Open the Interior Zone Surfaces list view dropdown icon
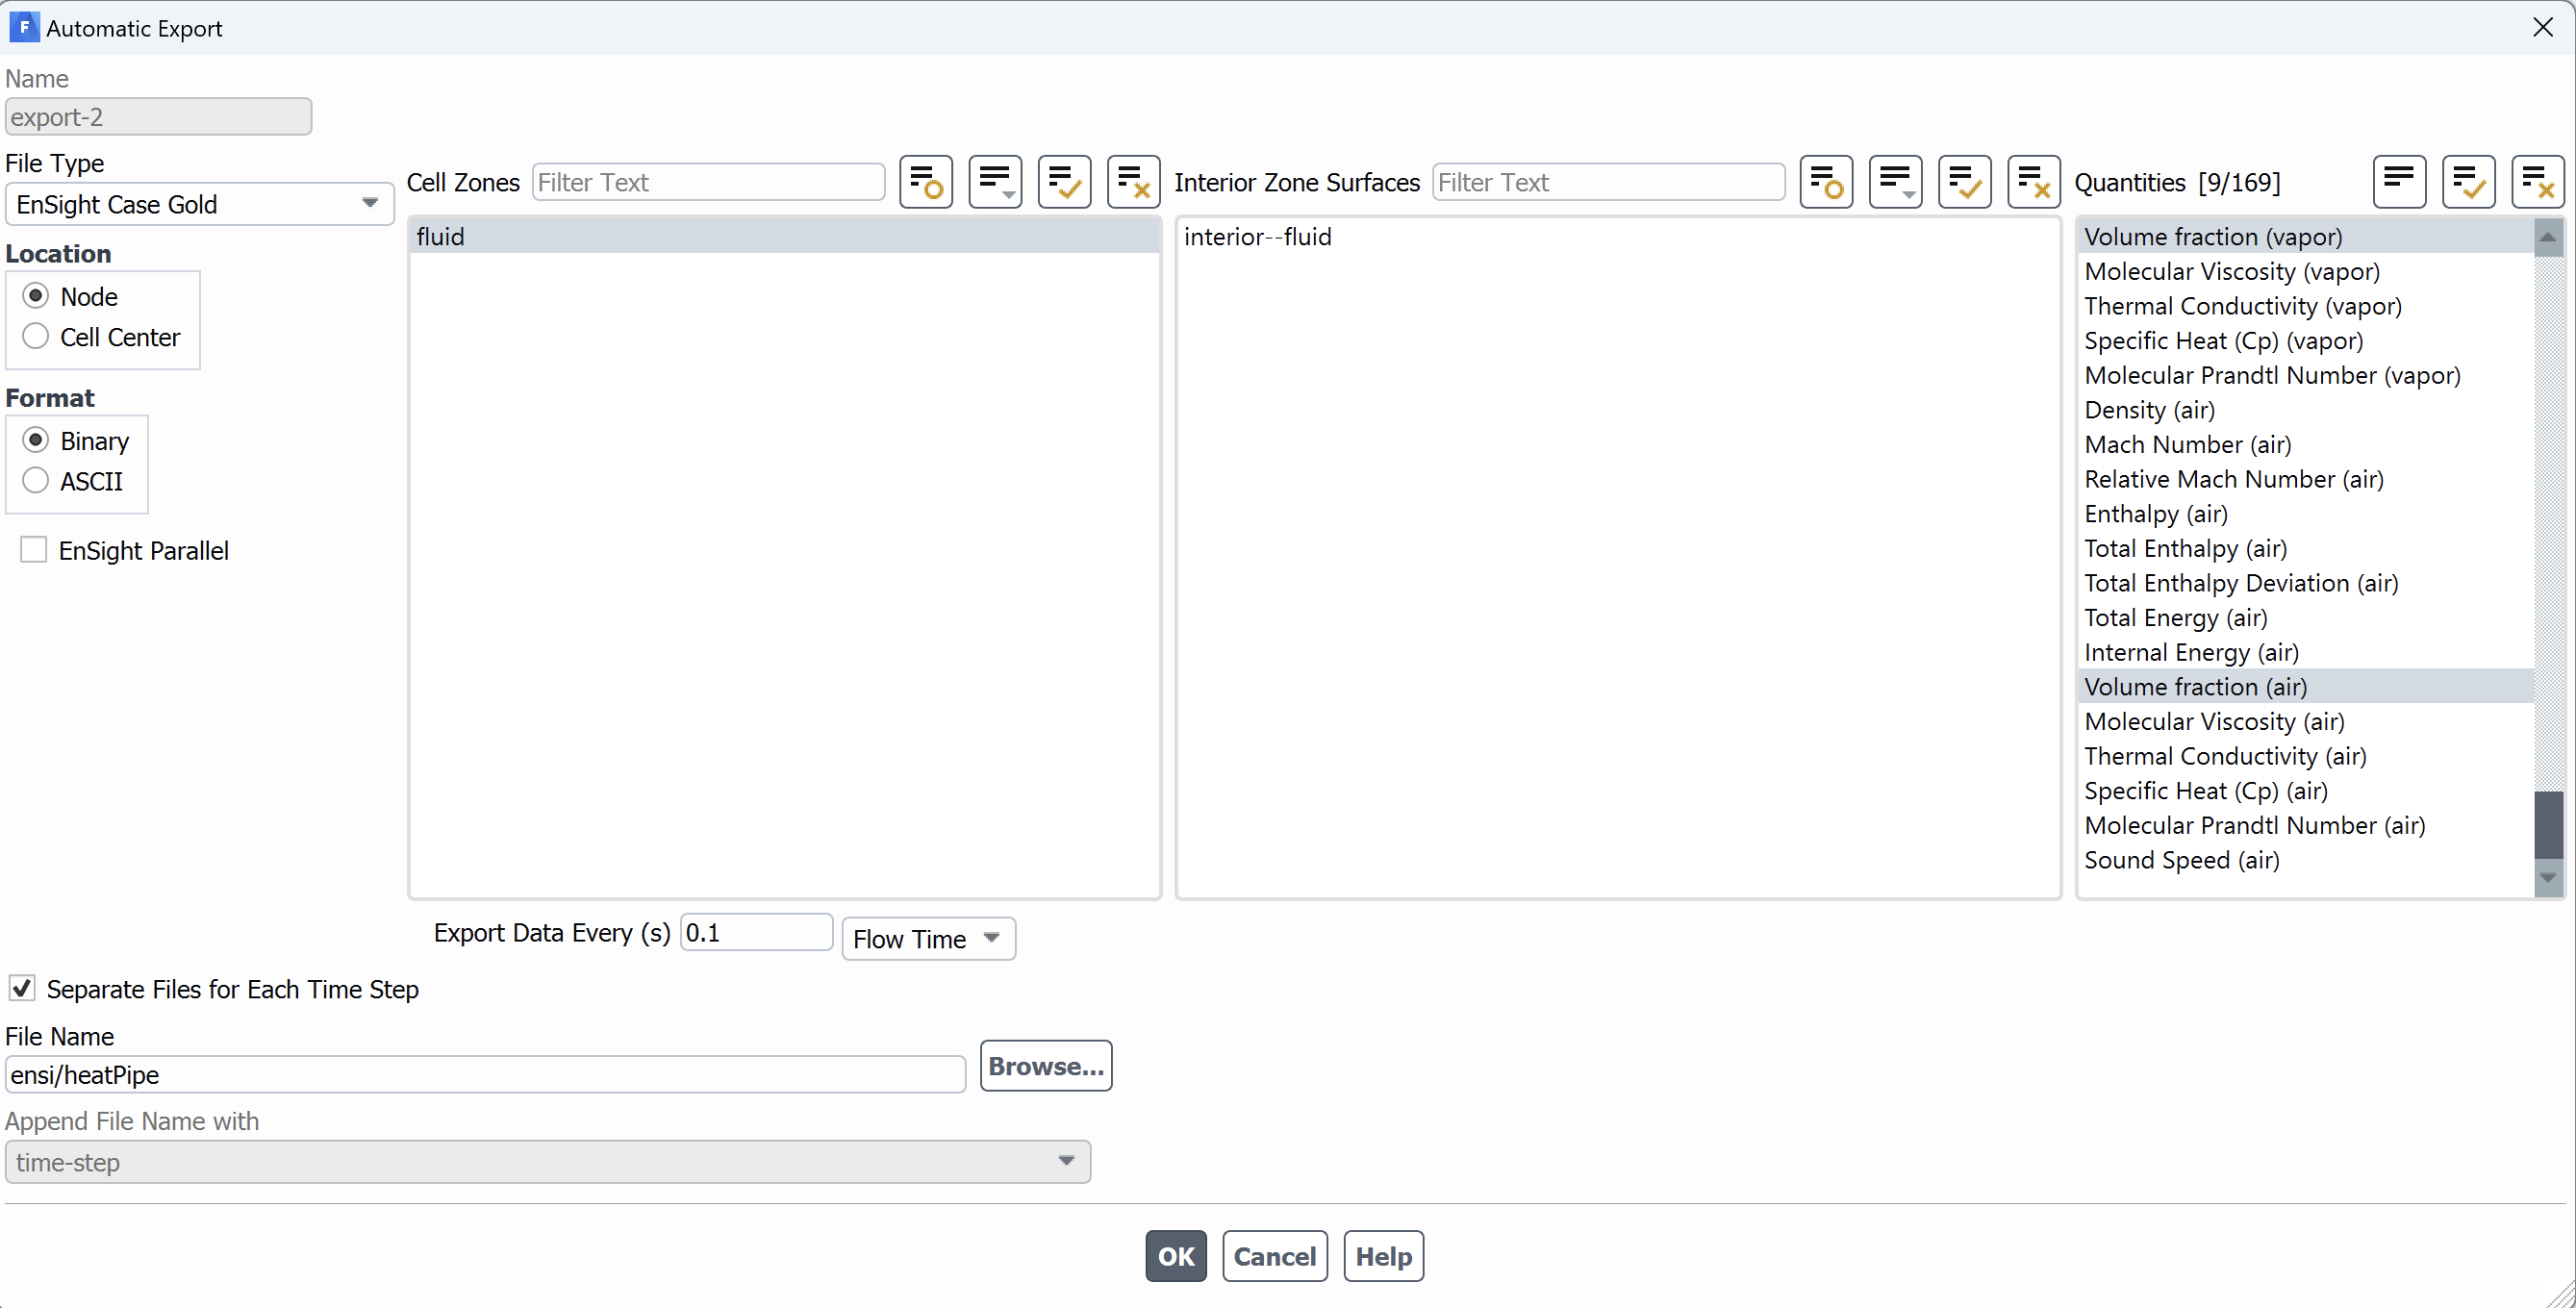Image resolution: width=2576 pixels, height=1308 pixels. pyautogui.click(x=1895, y=182)
